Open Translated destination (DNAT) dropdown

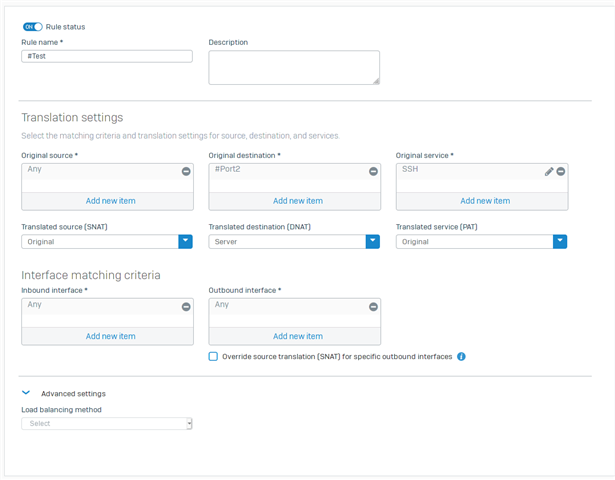pyautogui.click(x=294, y=242)
